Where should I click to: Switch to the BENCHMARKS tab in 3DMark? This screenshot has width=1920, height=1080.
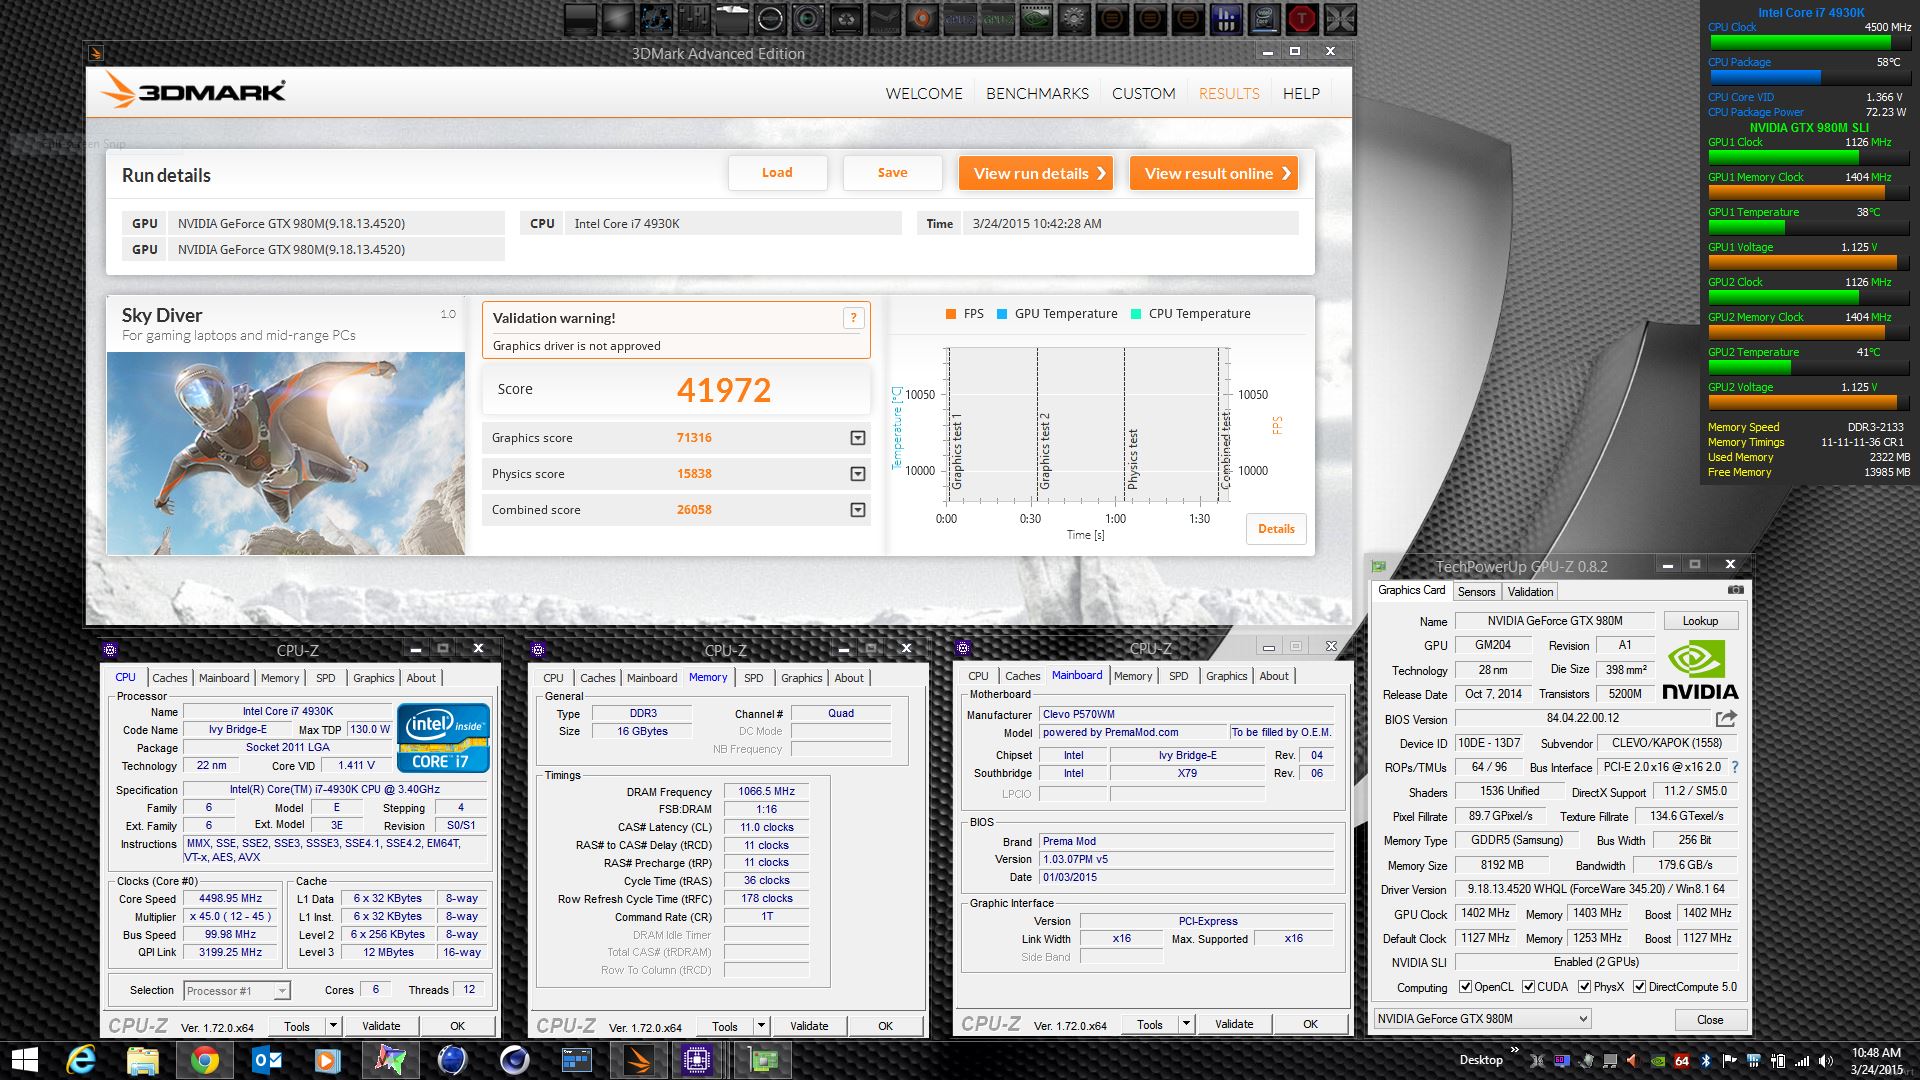click(x=1037, y=93)
